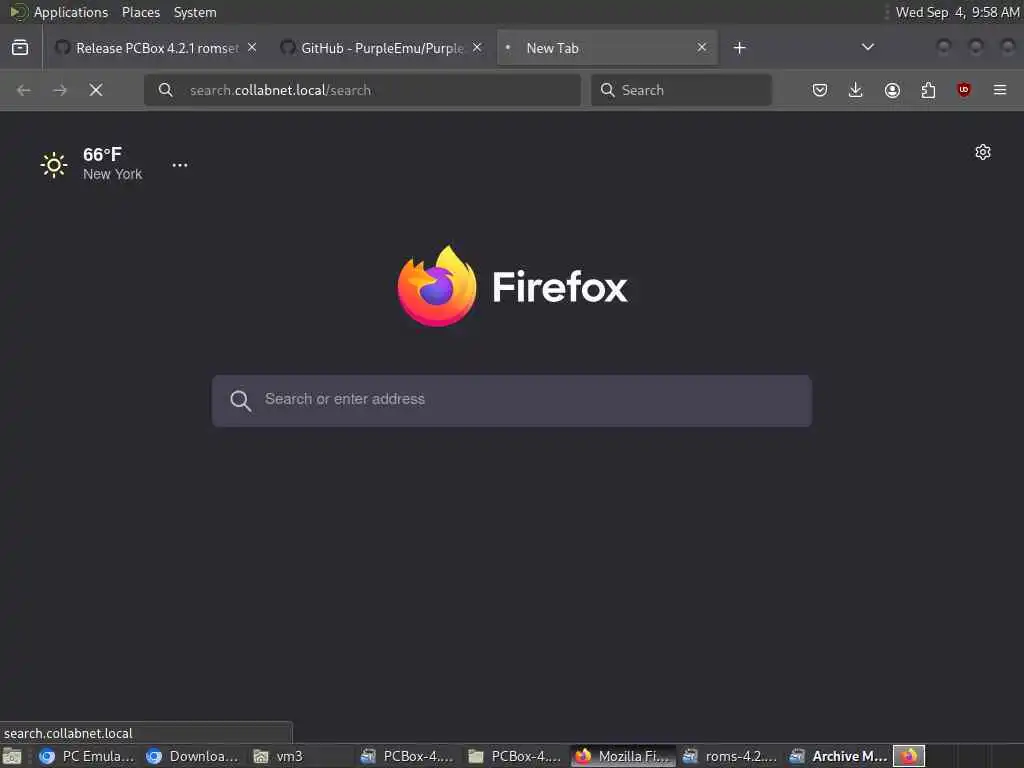The image size is (1024, 768).
Task: Open new tab page settings gear
Action: coord(983,152)
